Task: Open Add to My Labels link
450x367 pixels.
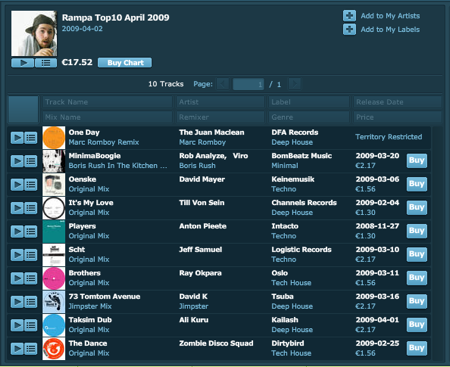Action: [390, 29]
